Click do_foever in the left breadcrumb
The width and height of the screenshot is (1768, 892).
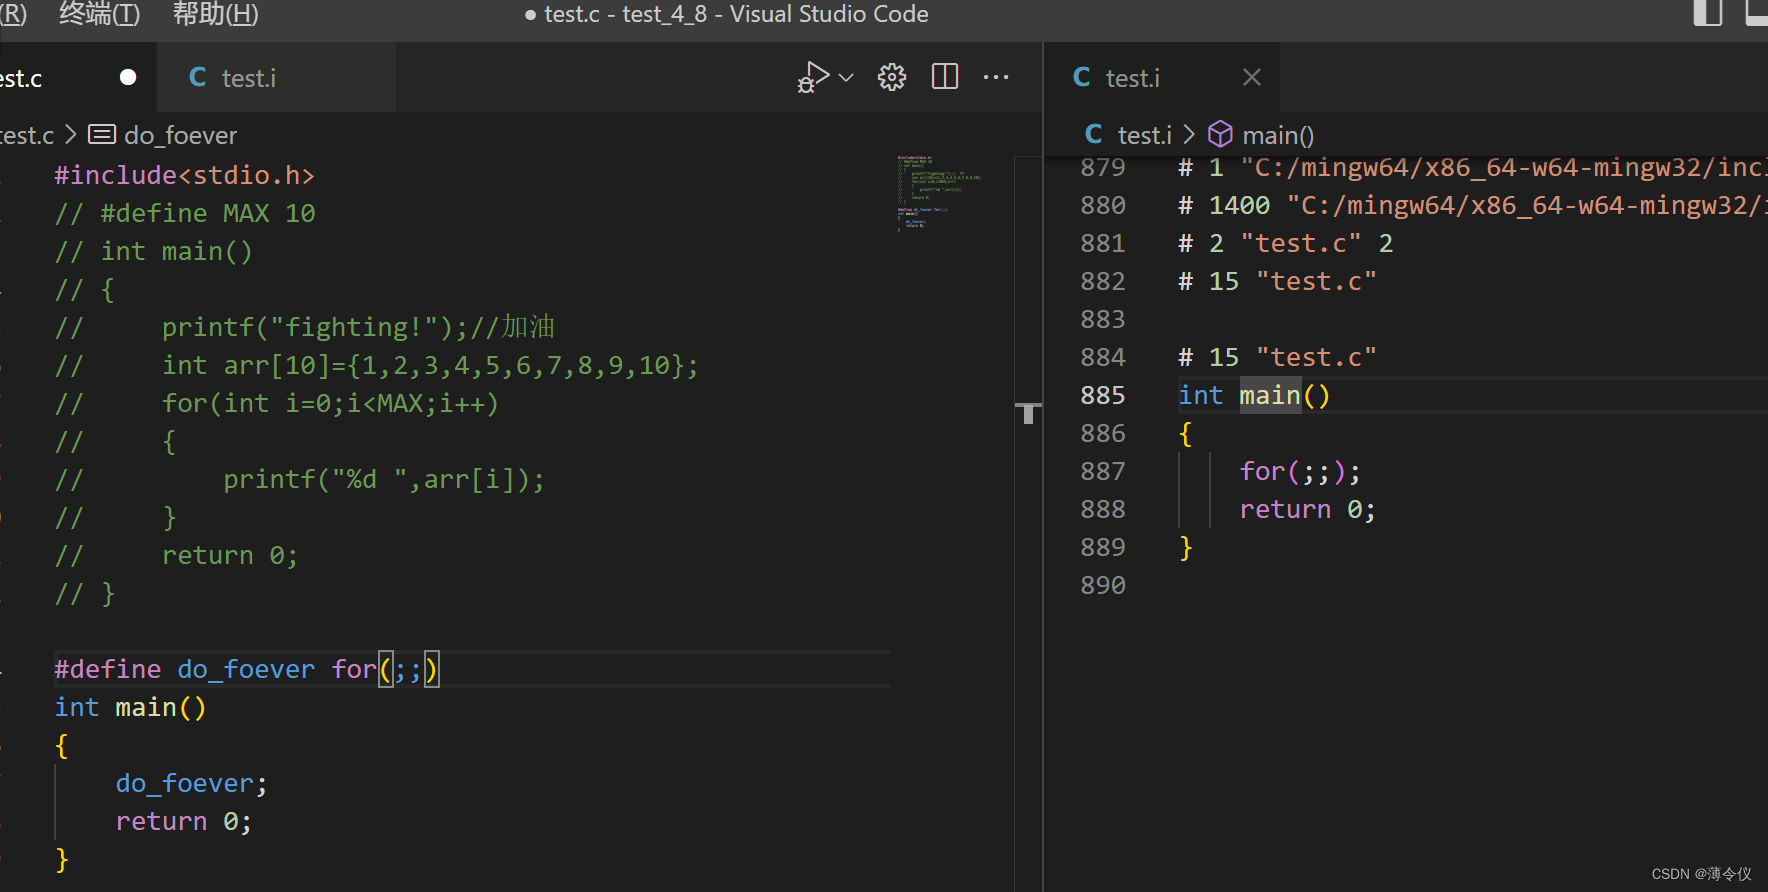181,135
